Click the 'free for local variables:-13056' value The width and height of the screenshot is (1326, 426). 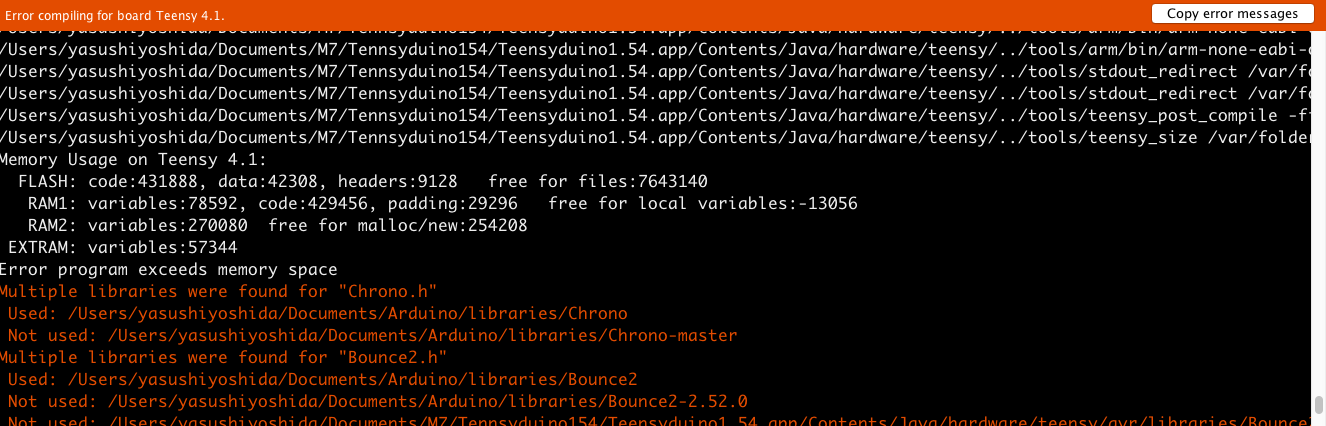[703, 204]
